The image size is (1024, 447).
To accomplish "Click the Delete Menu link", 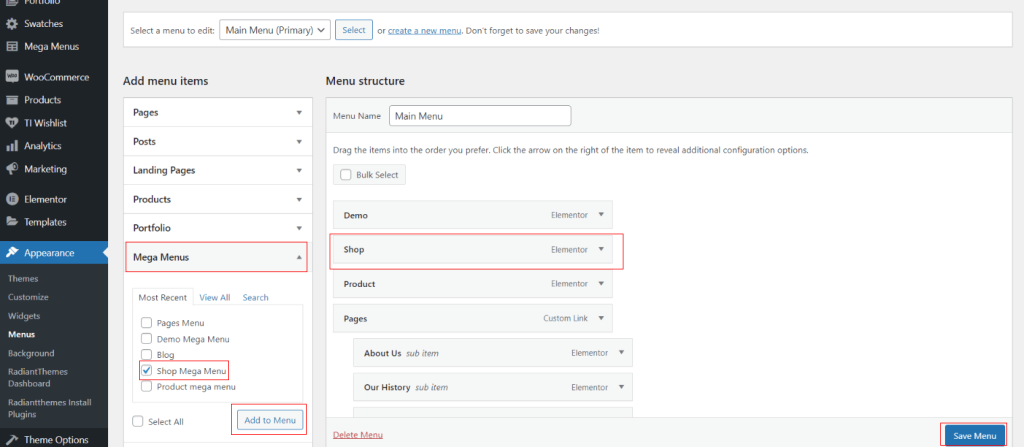I will 358,435.
